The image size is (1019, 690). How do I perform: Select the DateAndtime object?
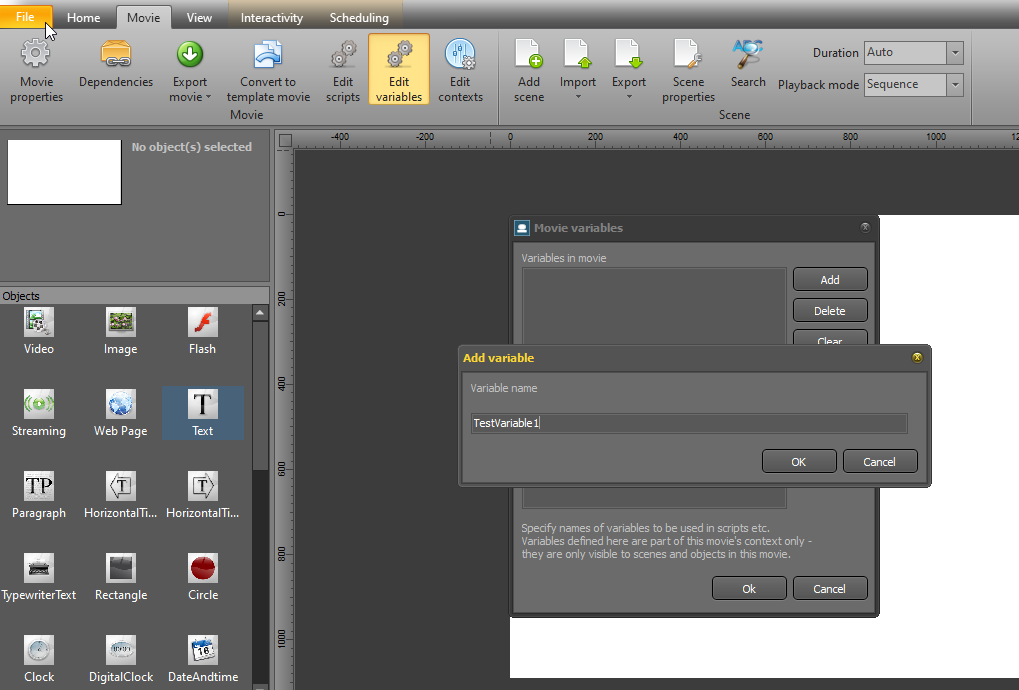point(202,658)
